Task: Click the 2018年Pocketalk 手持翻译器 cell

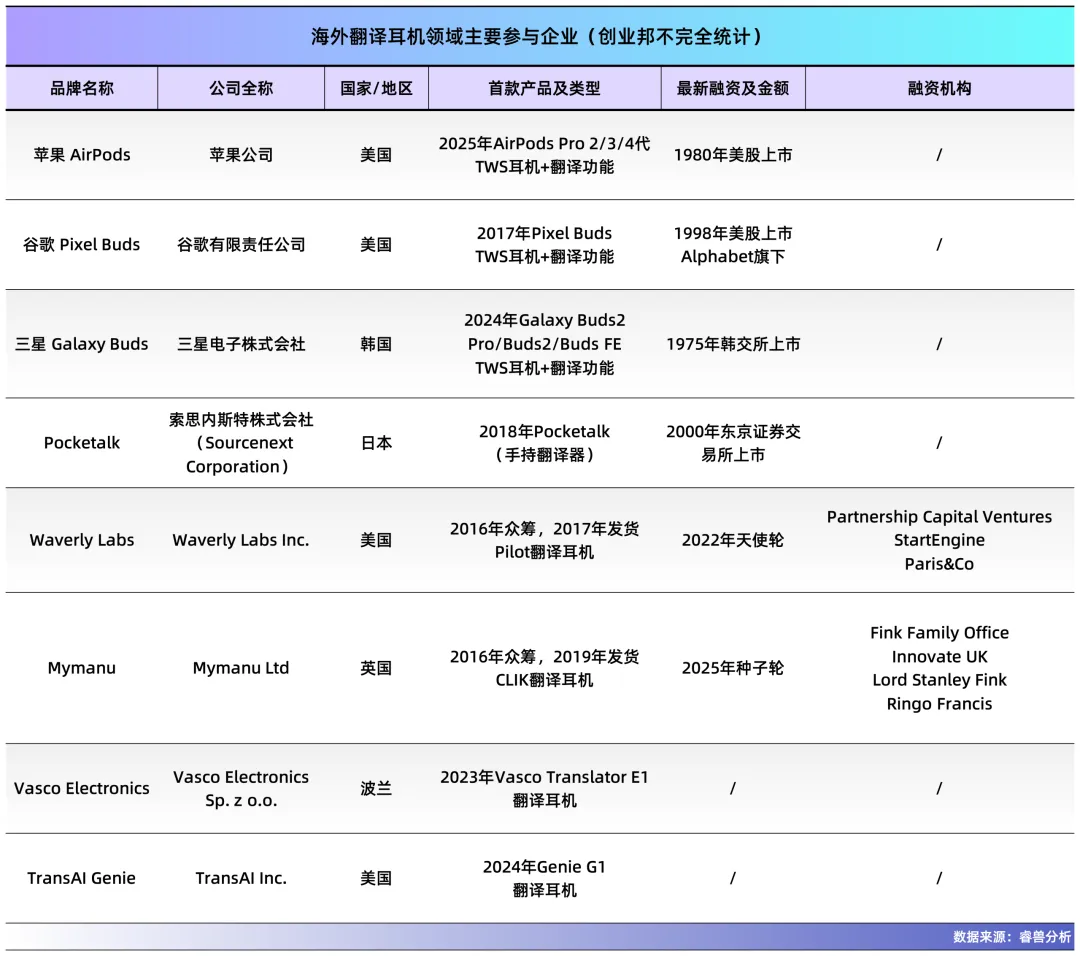Action: click(544, 443)
